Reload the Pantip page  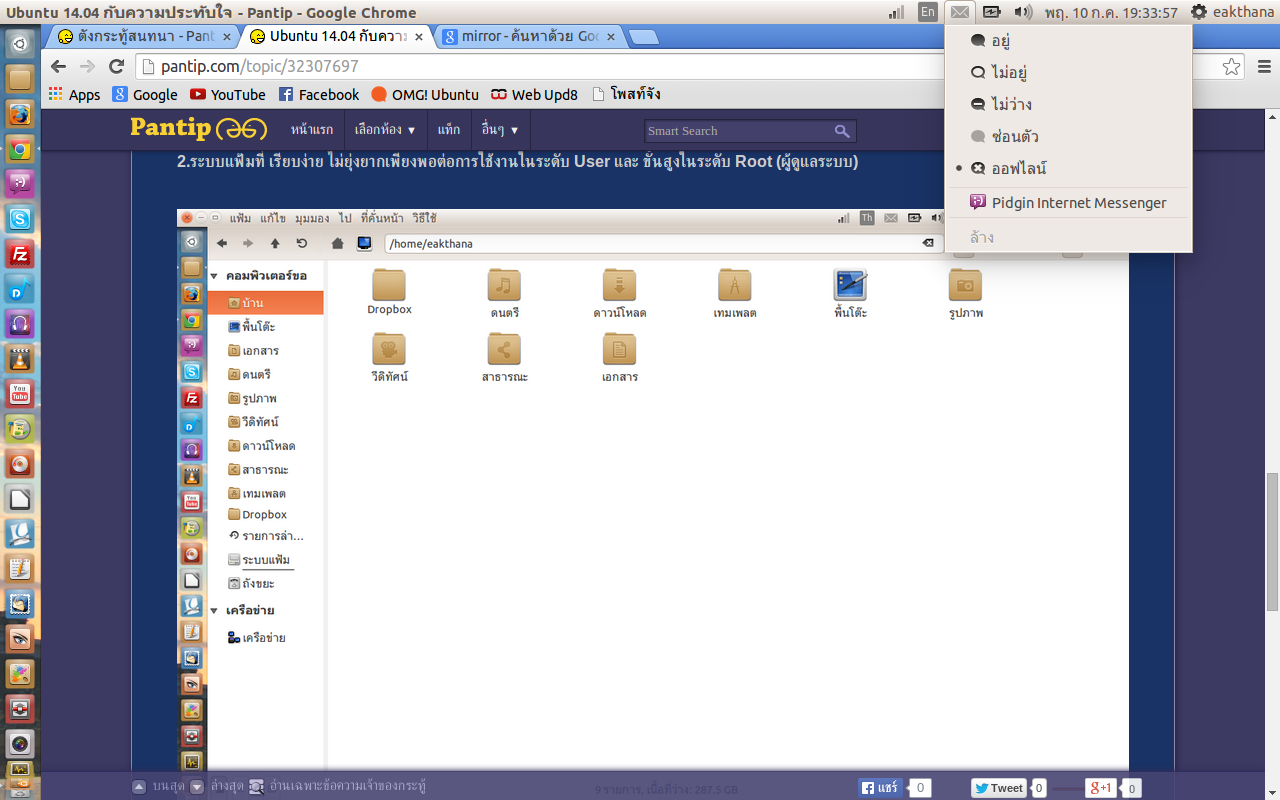point(116,67)
